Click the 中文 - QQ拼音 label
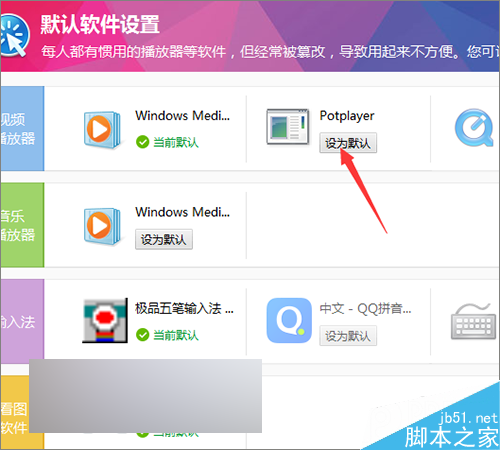Viewport: 500px width, 450px height. pos(365,308)
